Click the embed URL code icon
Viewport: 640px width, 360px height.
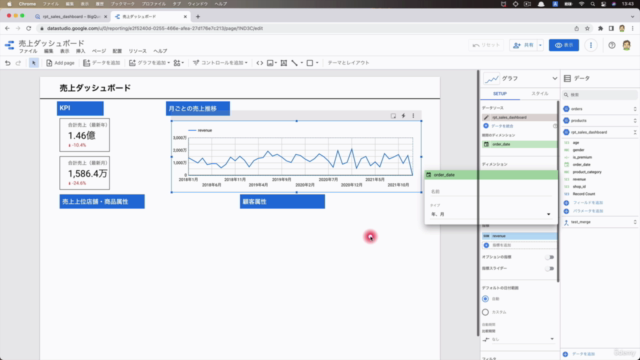[260, 63]
